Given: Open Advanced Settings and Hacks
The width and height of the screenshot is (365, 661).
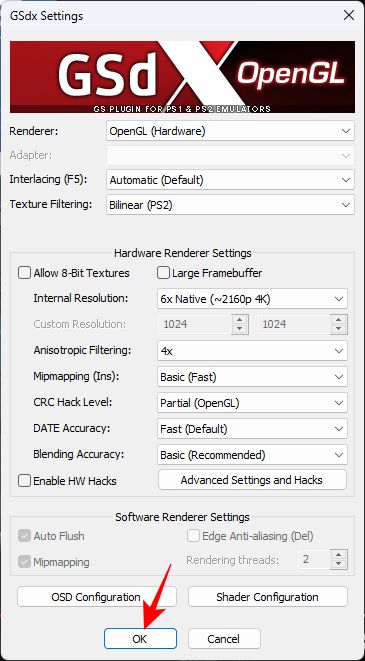Looking at the screenshot, I should pos(252,480).
